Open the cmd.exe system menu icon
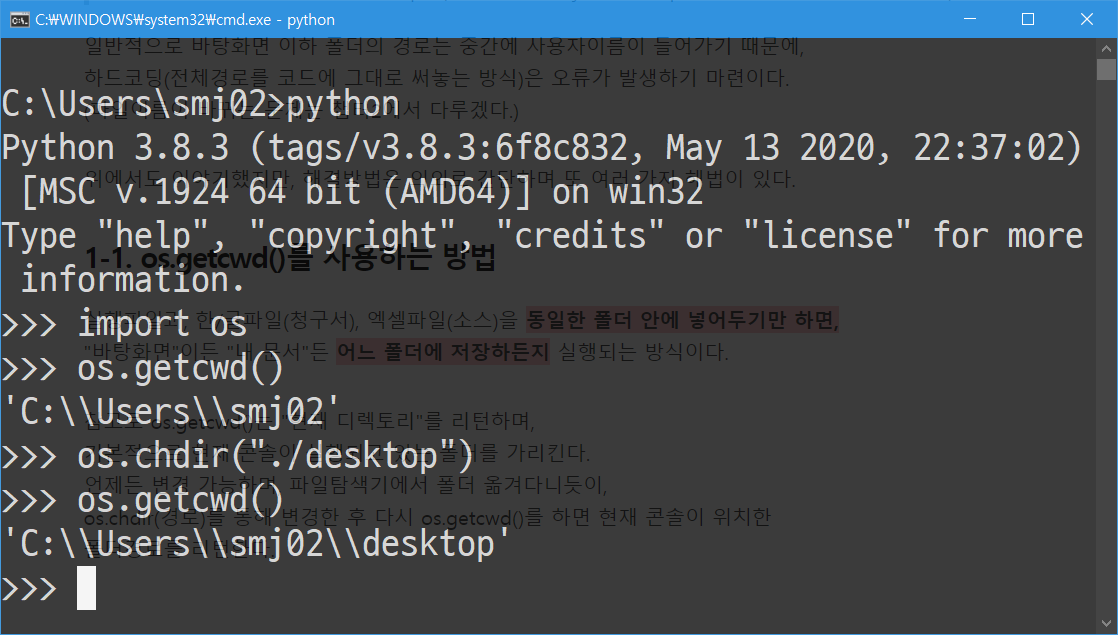1118x635 pixels. pyautogui.click(x=19, y=19)
